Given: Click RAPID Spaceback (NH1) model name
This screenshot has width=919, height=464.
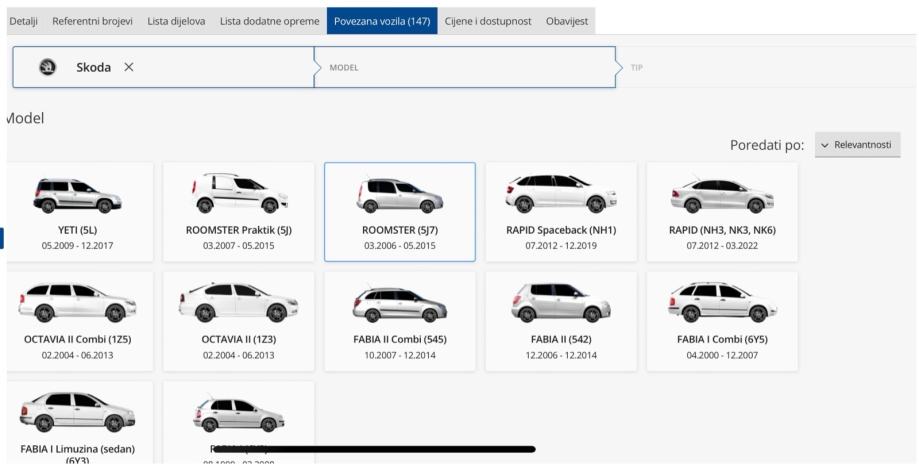Looking at the screenshot, I should pyautogui.click(x=561, y=230).
